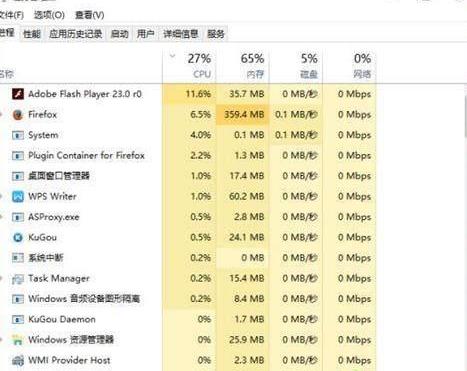This screenshot has width=467, height=371.
Task: Select the Adobe Flash Player 23.0 r0 name
Action: [85, 94]
